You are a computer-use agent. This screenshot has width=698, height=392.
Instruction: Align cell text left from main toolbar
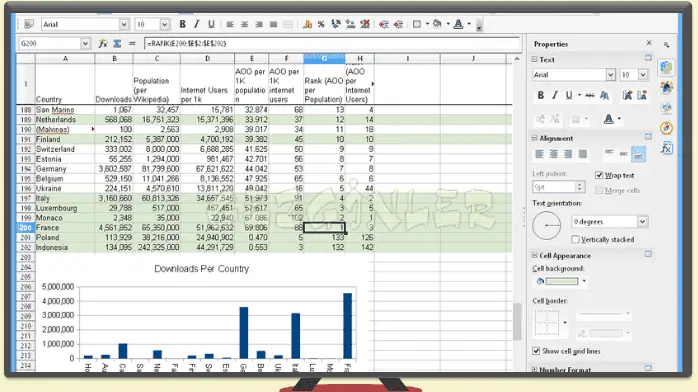pos(230,24)
